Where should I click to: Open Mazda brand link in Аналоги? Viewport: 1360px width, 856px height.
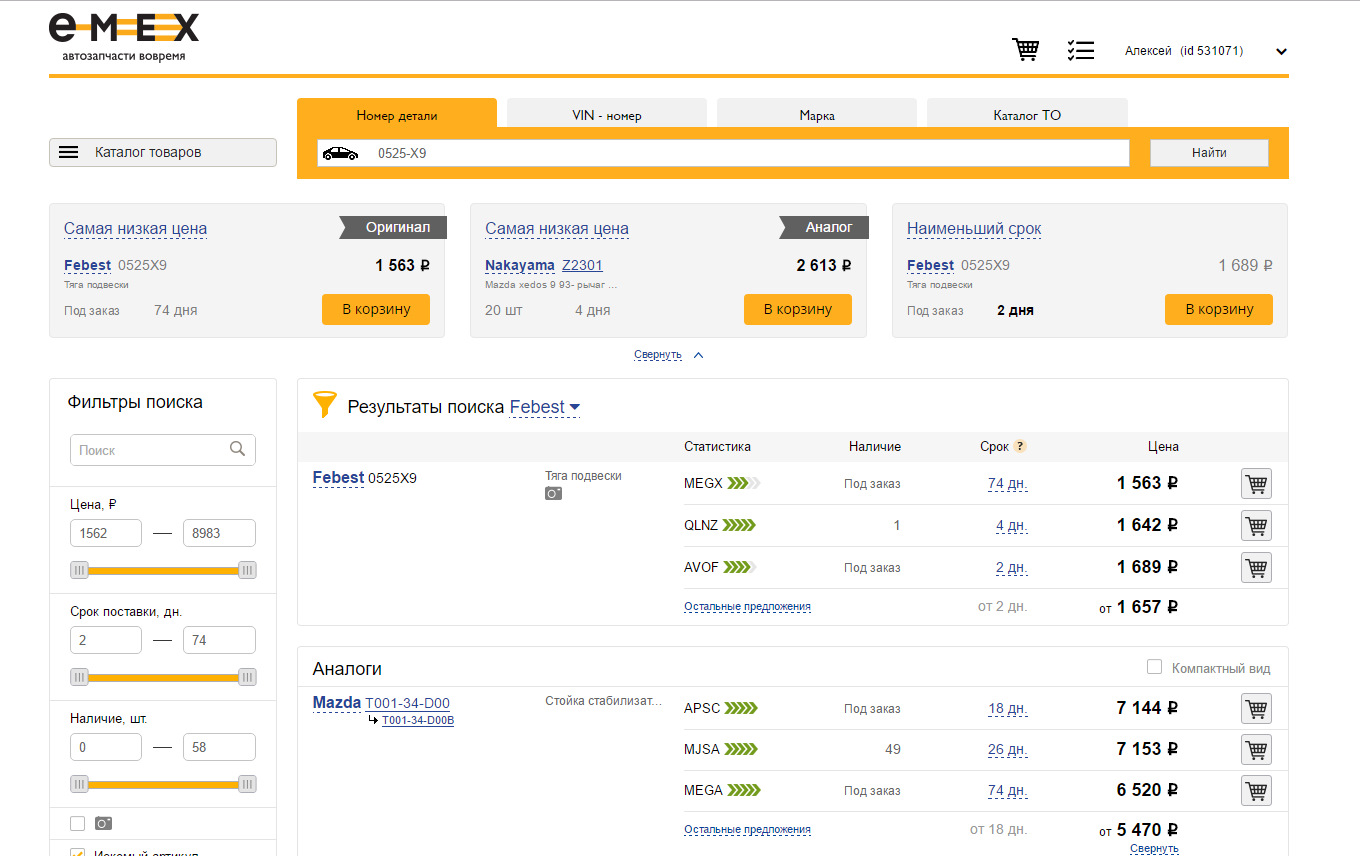[x=337, y=703]
